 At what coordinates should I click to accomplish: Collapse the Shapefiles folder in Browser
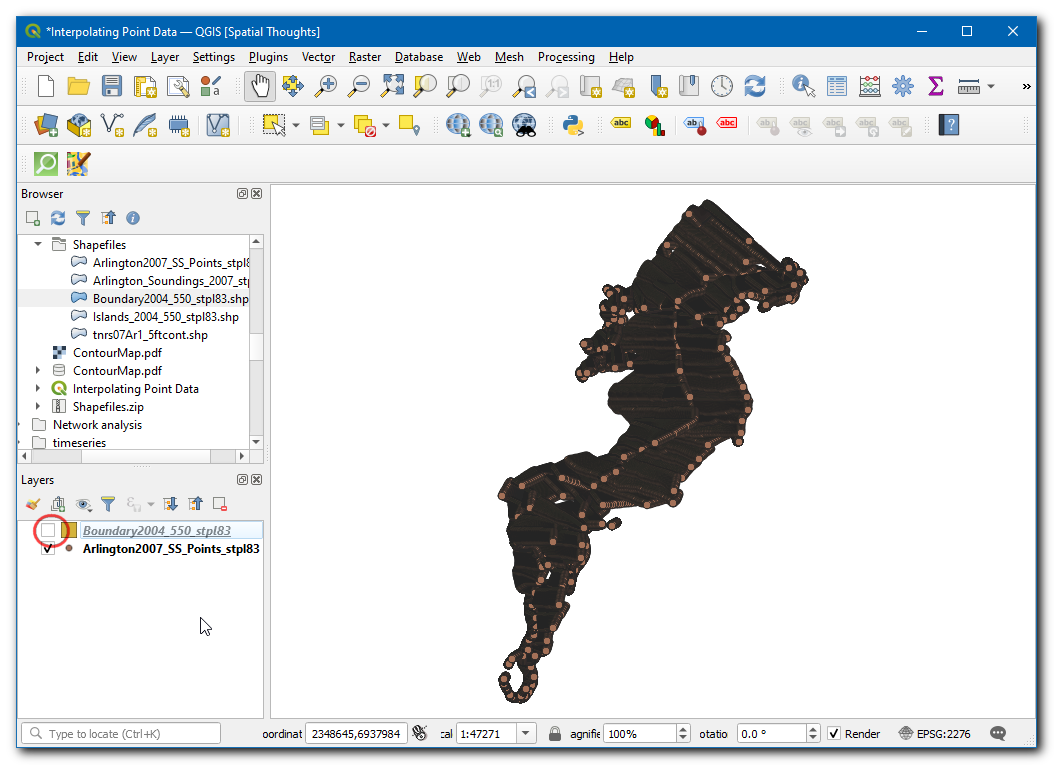[x=38, y=245]
